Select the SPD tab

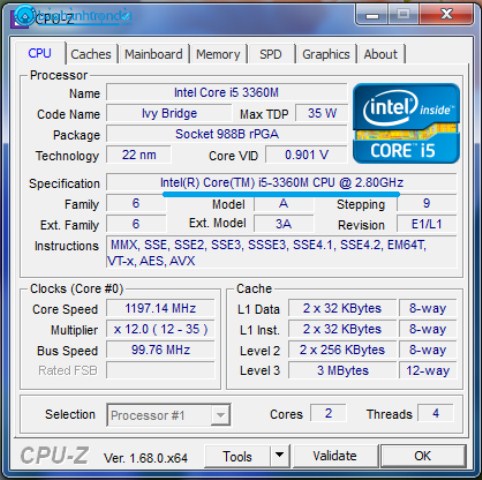pos(271,54)
